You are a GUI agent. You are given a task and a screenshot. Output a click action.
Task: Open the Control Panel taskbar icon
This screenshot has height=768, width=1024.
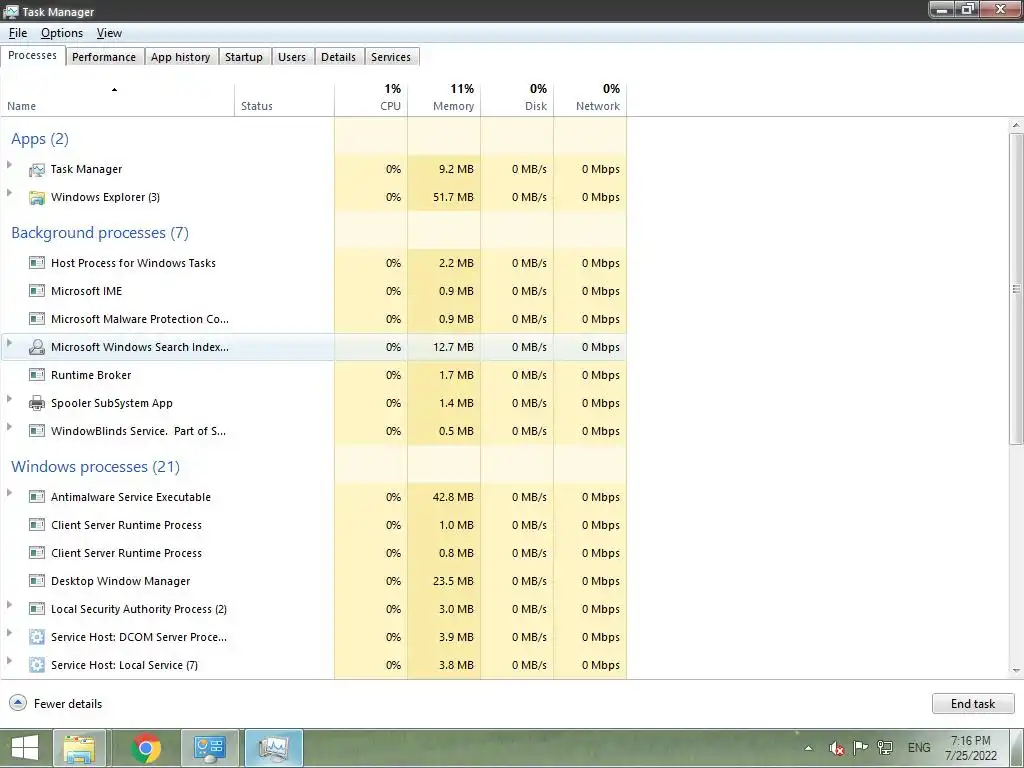(210, 748)
